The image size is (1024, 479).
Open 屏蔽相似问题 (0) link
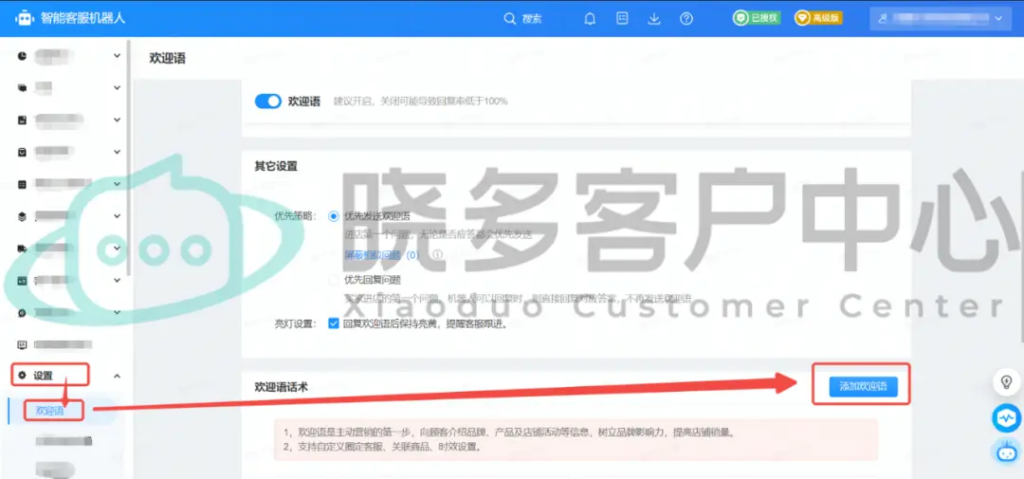[382, 255]
